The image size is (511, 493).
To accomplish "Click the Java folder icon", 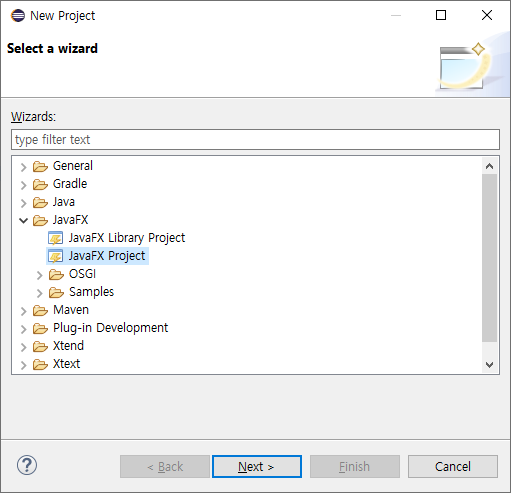I will point(40,202).
